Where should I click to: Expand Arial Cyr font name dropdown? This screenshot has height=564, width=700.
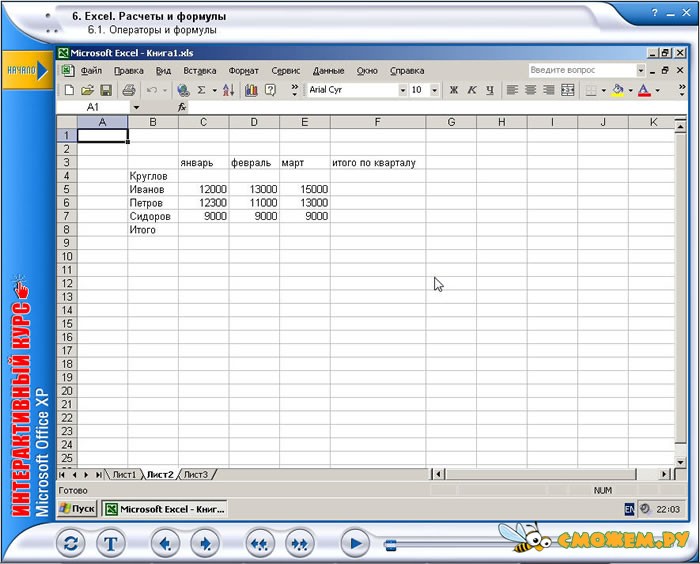403,90
